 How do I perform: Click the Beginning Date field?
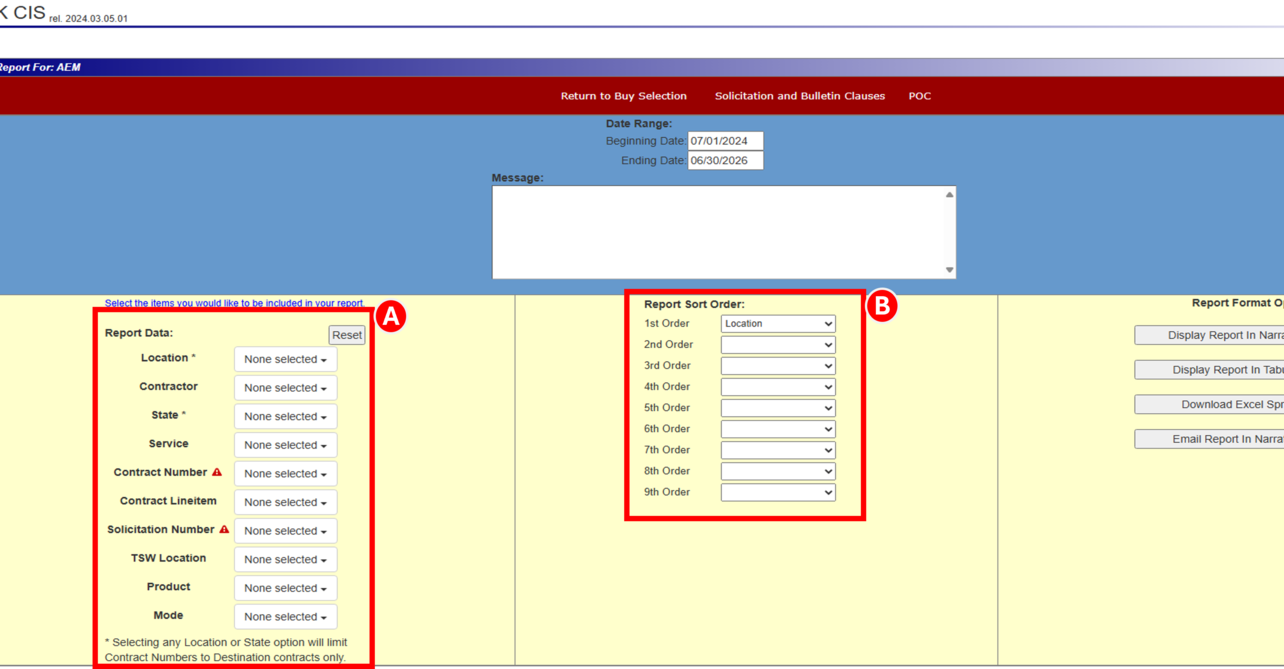pos(725,141)
